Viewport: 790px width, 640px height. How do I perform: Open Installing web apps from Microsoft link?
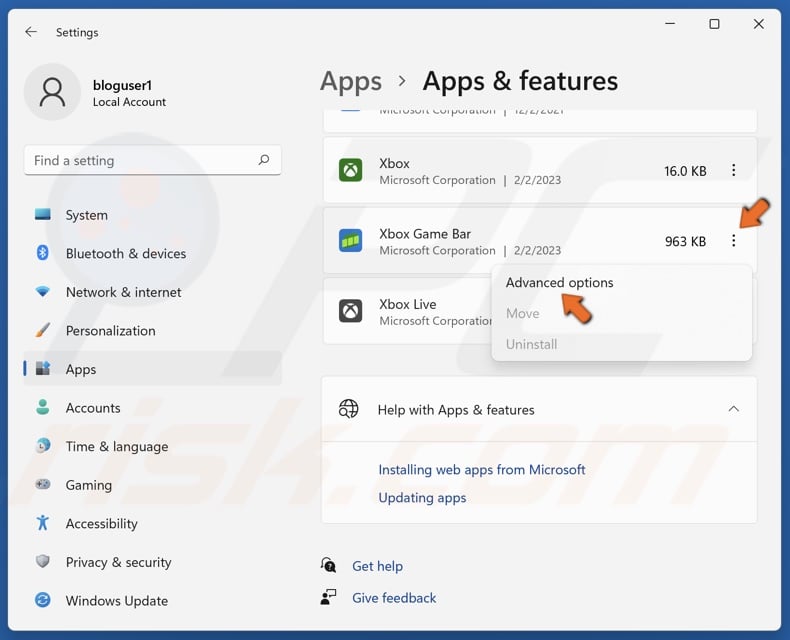[481, 470]
